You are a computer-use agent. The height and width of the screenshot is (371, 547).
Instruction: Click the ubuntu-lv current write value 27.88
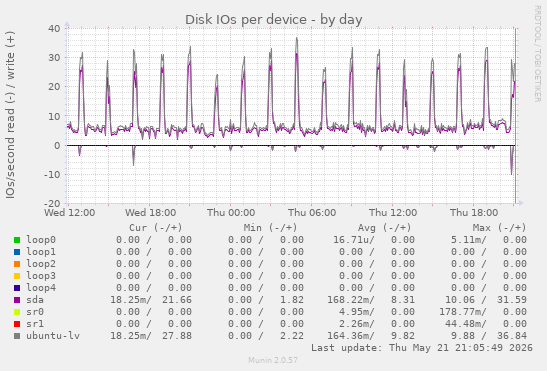[x=177, y=336]
